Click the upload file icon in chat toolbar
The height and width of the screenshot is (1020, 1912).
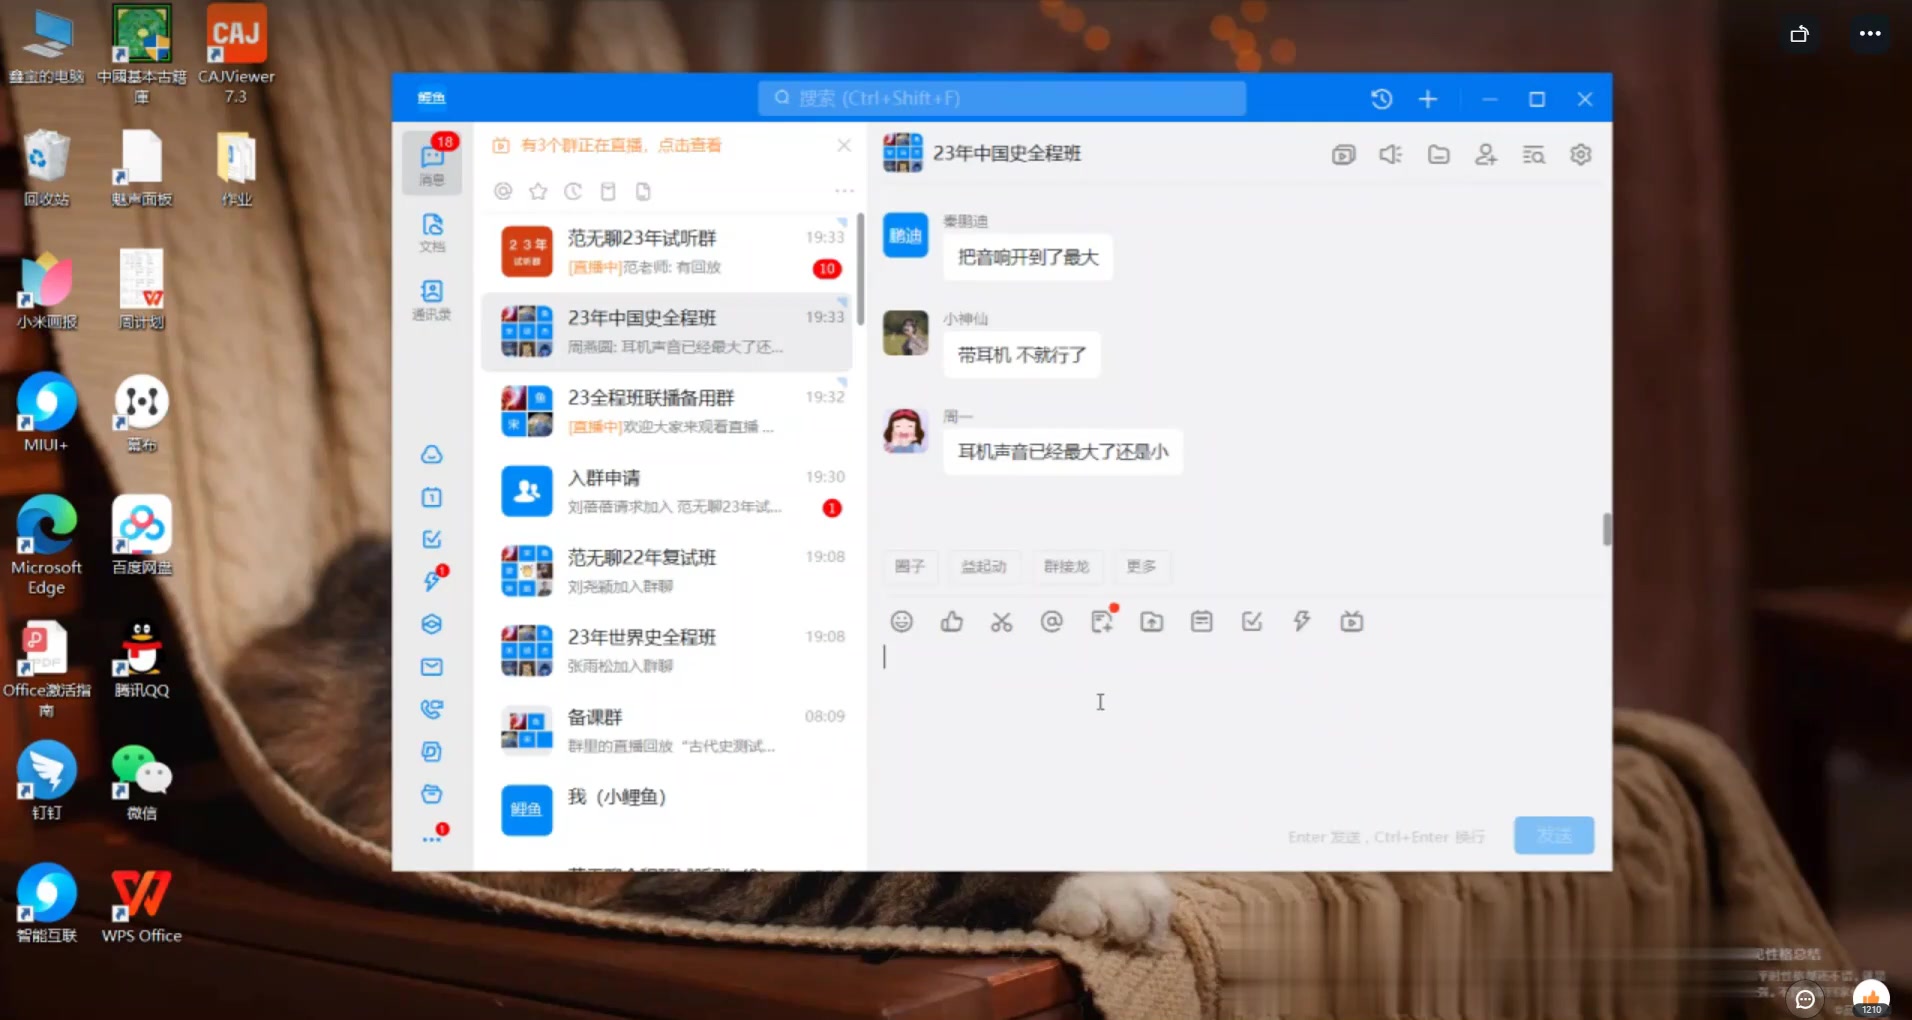point(1152,622)
